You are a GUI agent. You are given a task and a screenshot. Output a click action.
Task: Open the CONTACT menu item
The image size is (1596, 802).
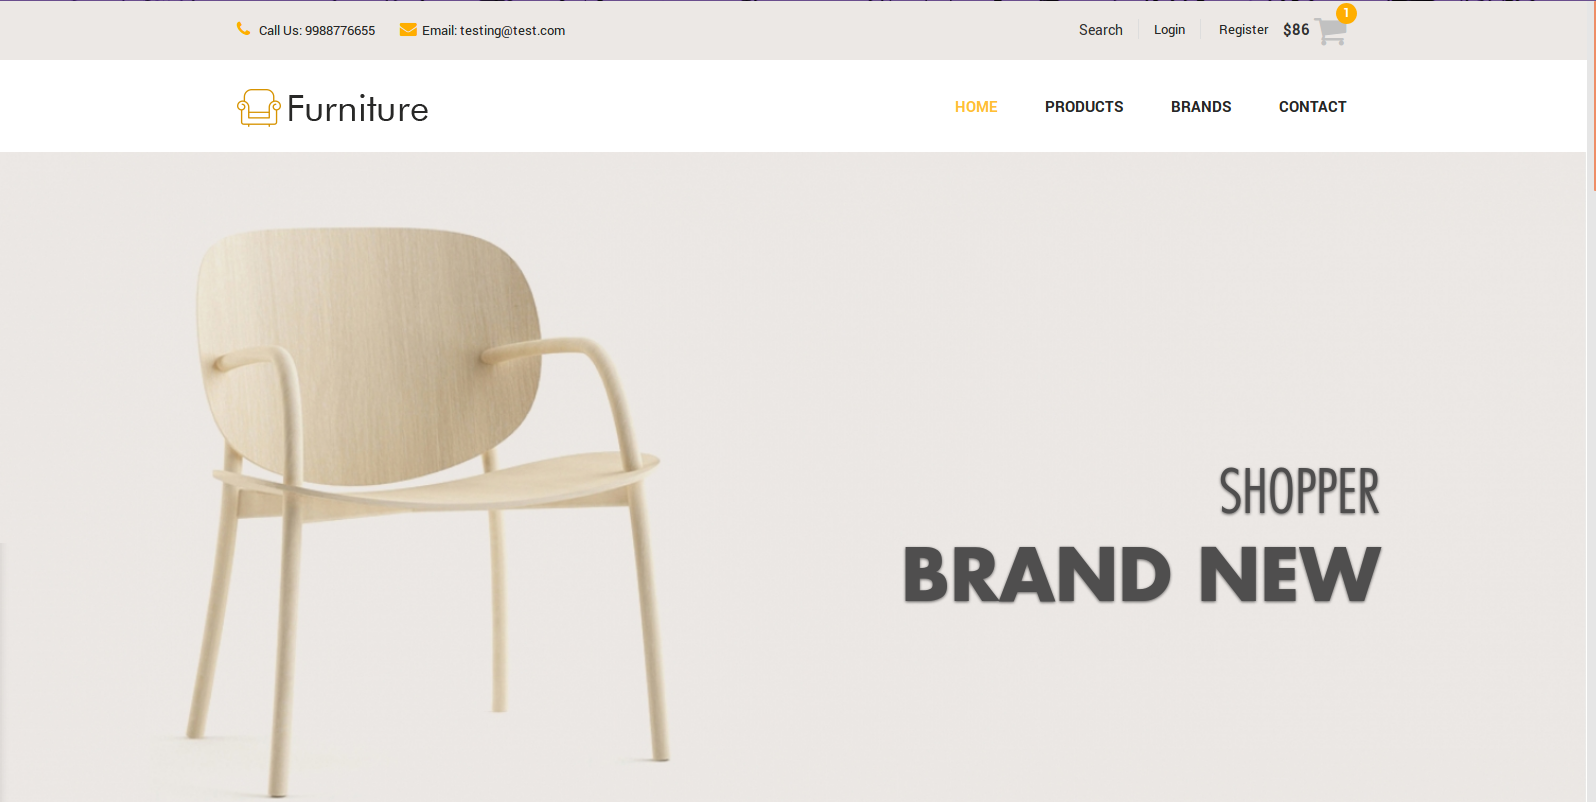coord(1312,107)
